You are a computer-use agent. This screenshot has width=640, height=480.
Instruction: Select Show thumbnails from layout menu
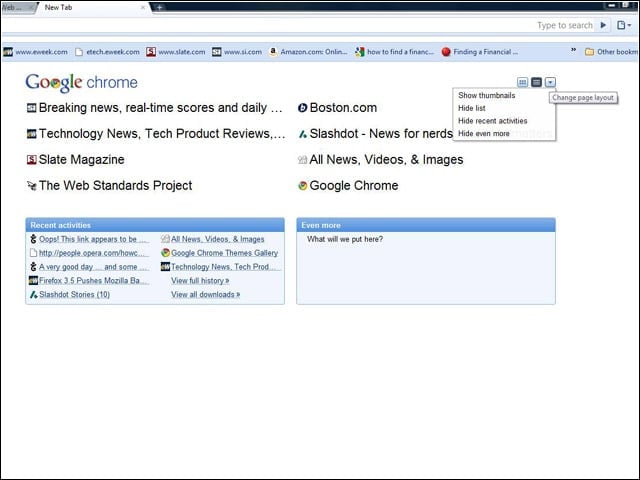coord(487,96)
